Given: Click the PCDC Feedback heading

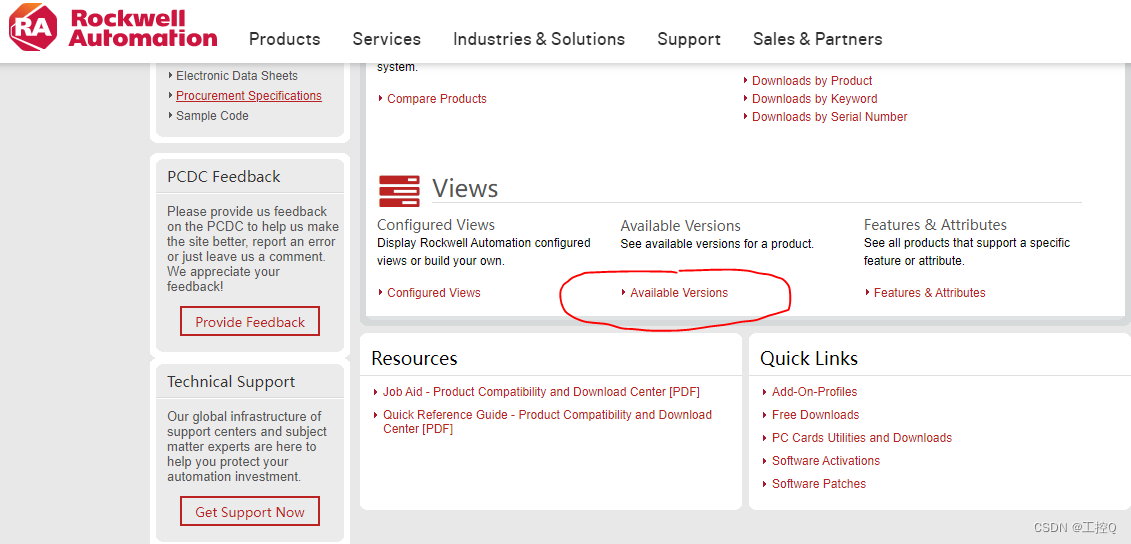Looking at the screenshot, I should [224, 177].
